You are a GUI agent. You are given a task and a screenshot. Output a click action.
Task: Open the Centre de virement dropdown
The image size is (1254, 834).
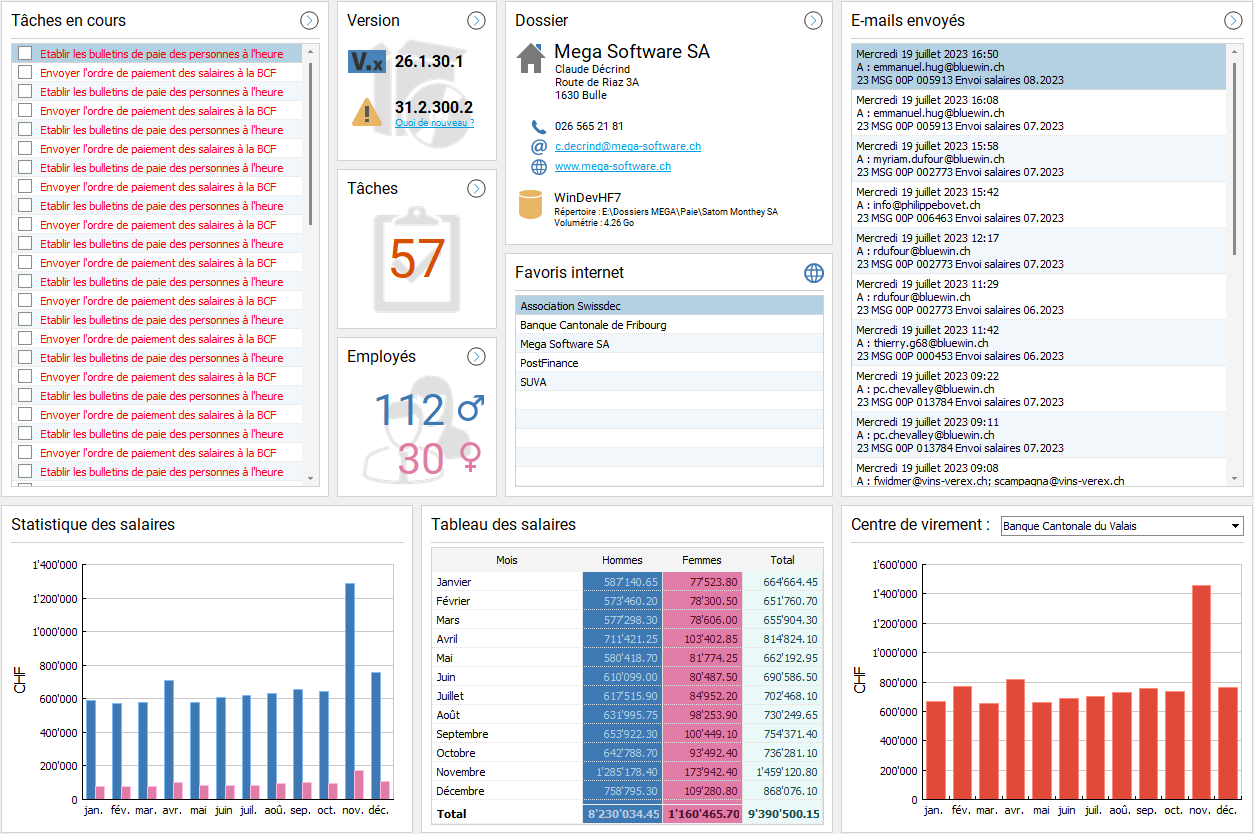[1236, 526]
